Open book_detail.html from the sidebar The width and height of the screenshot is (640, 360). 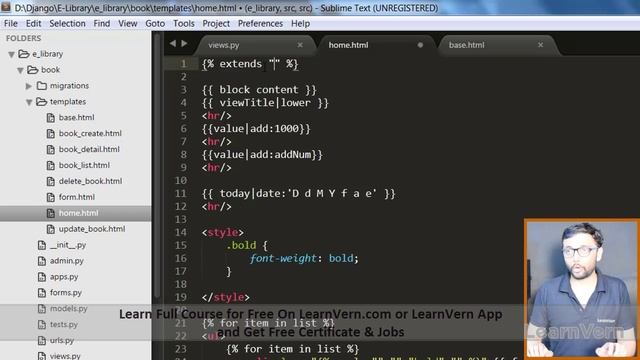[89, 149]
